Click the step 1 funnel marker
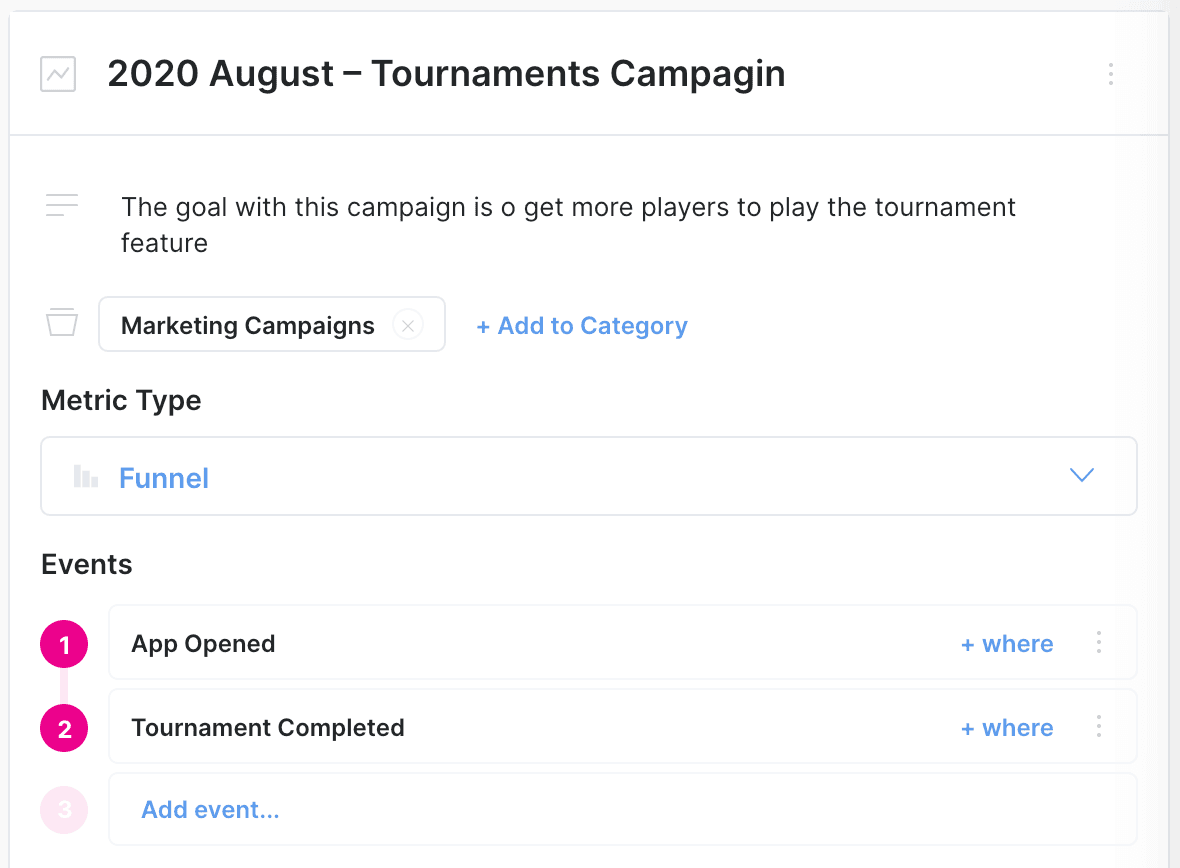 tap(65, 645)
